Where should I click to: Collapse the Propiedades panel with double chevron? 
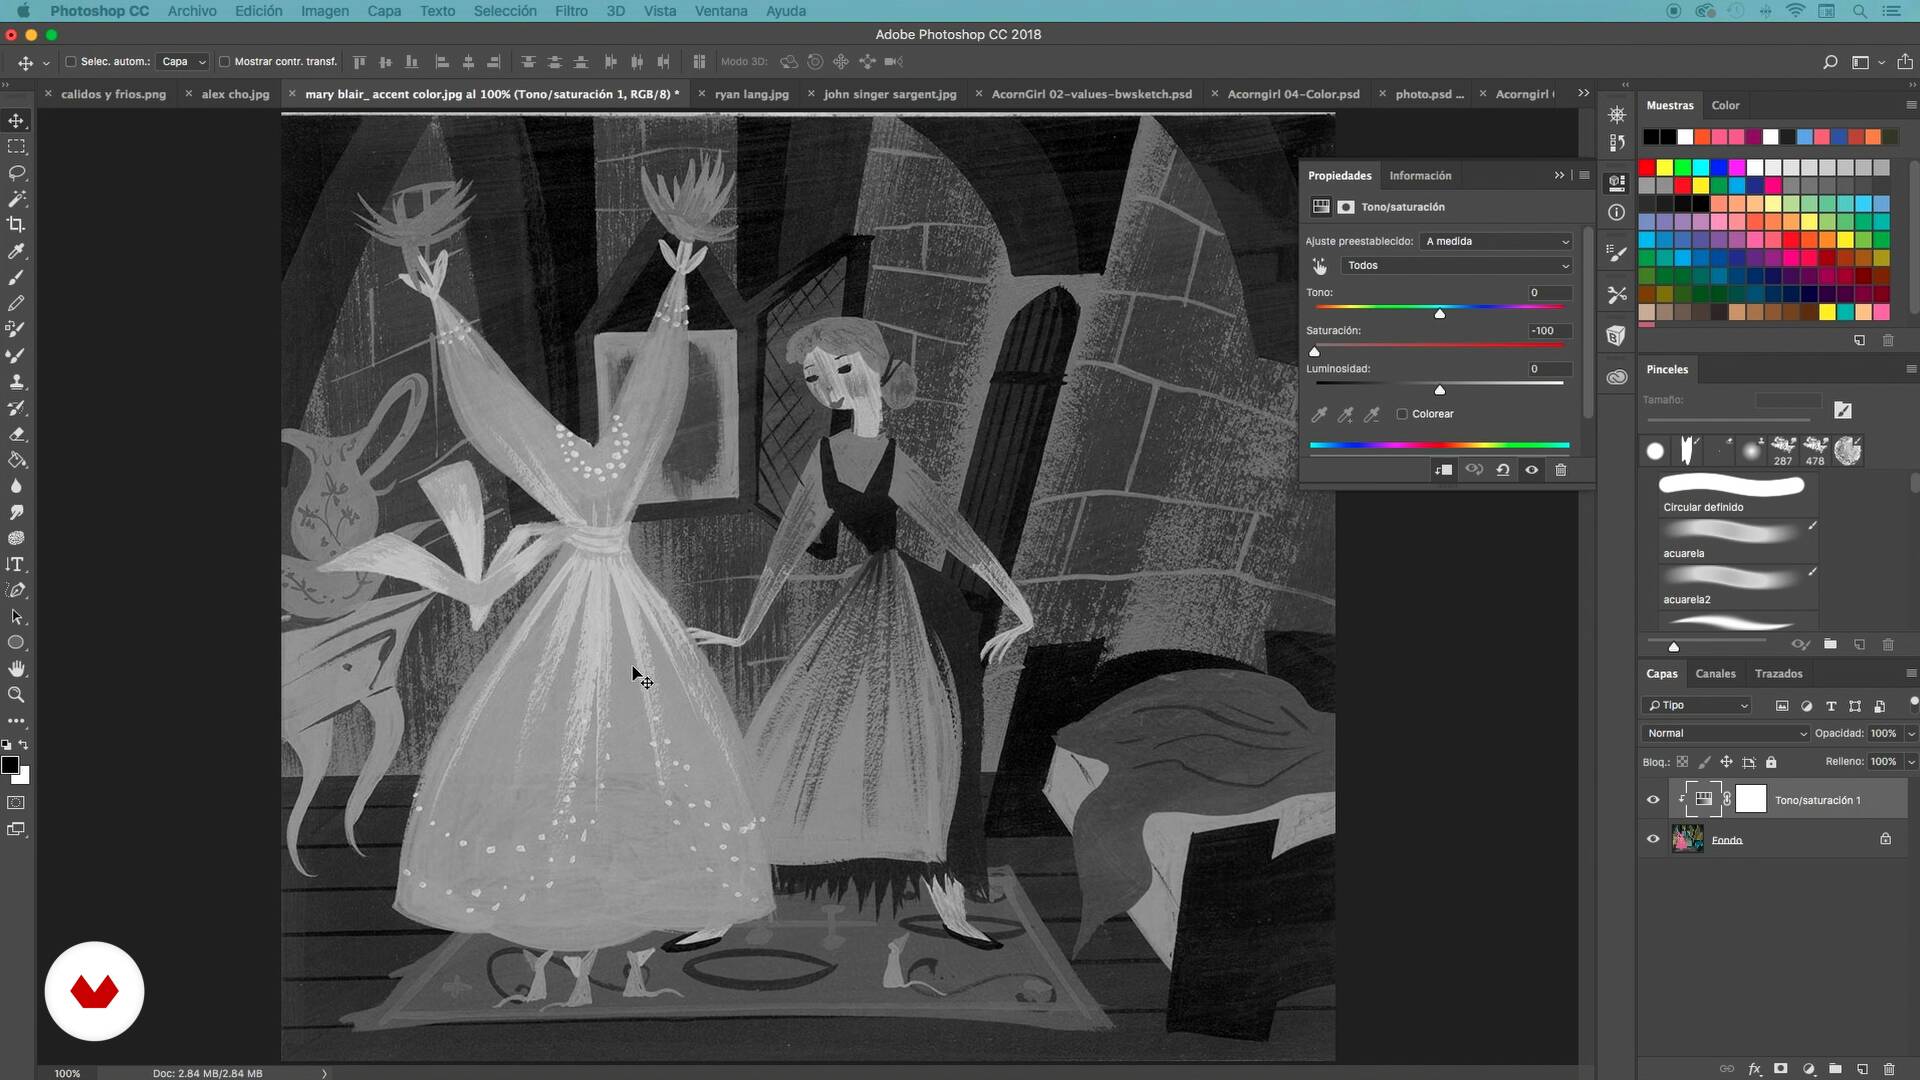click(x=1559, y=175)
